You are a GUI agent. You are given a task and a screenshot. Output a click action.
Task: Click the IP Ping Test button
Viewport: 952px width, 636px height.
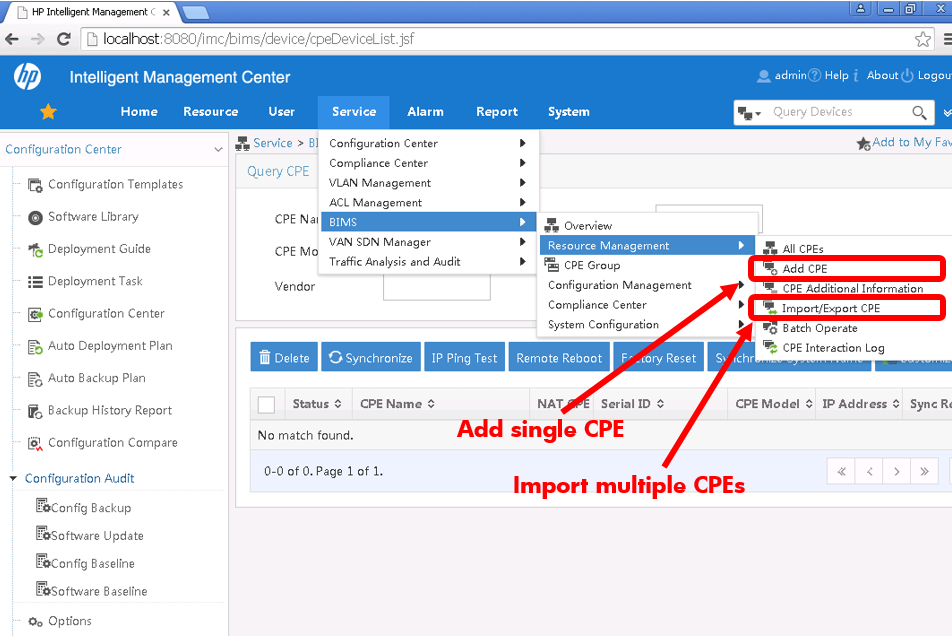point(464,358)
